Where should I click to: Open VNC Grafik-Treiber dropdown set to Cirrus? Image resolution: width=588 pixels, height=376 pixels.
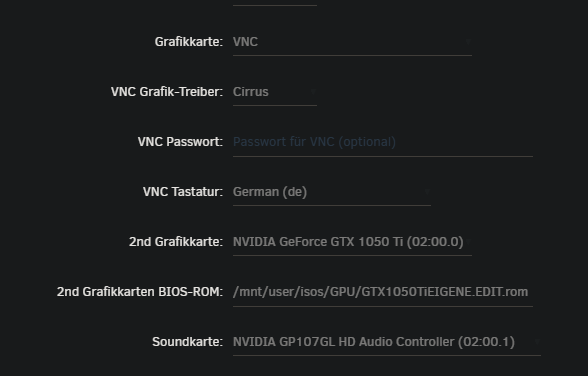pyautogui.click(x=275, y=92)
